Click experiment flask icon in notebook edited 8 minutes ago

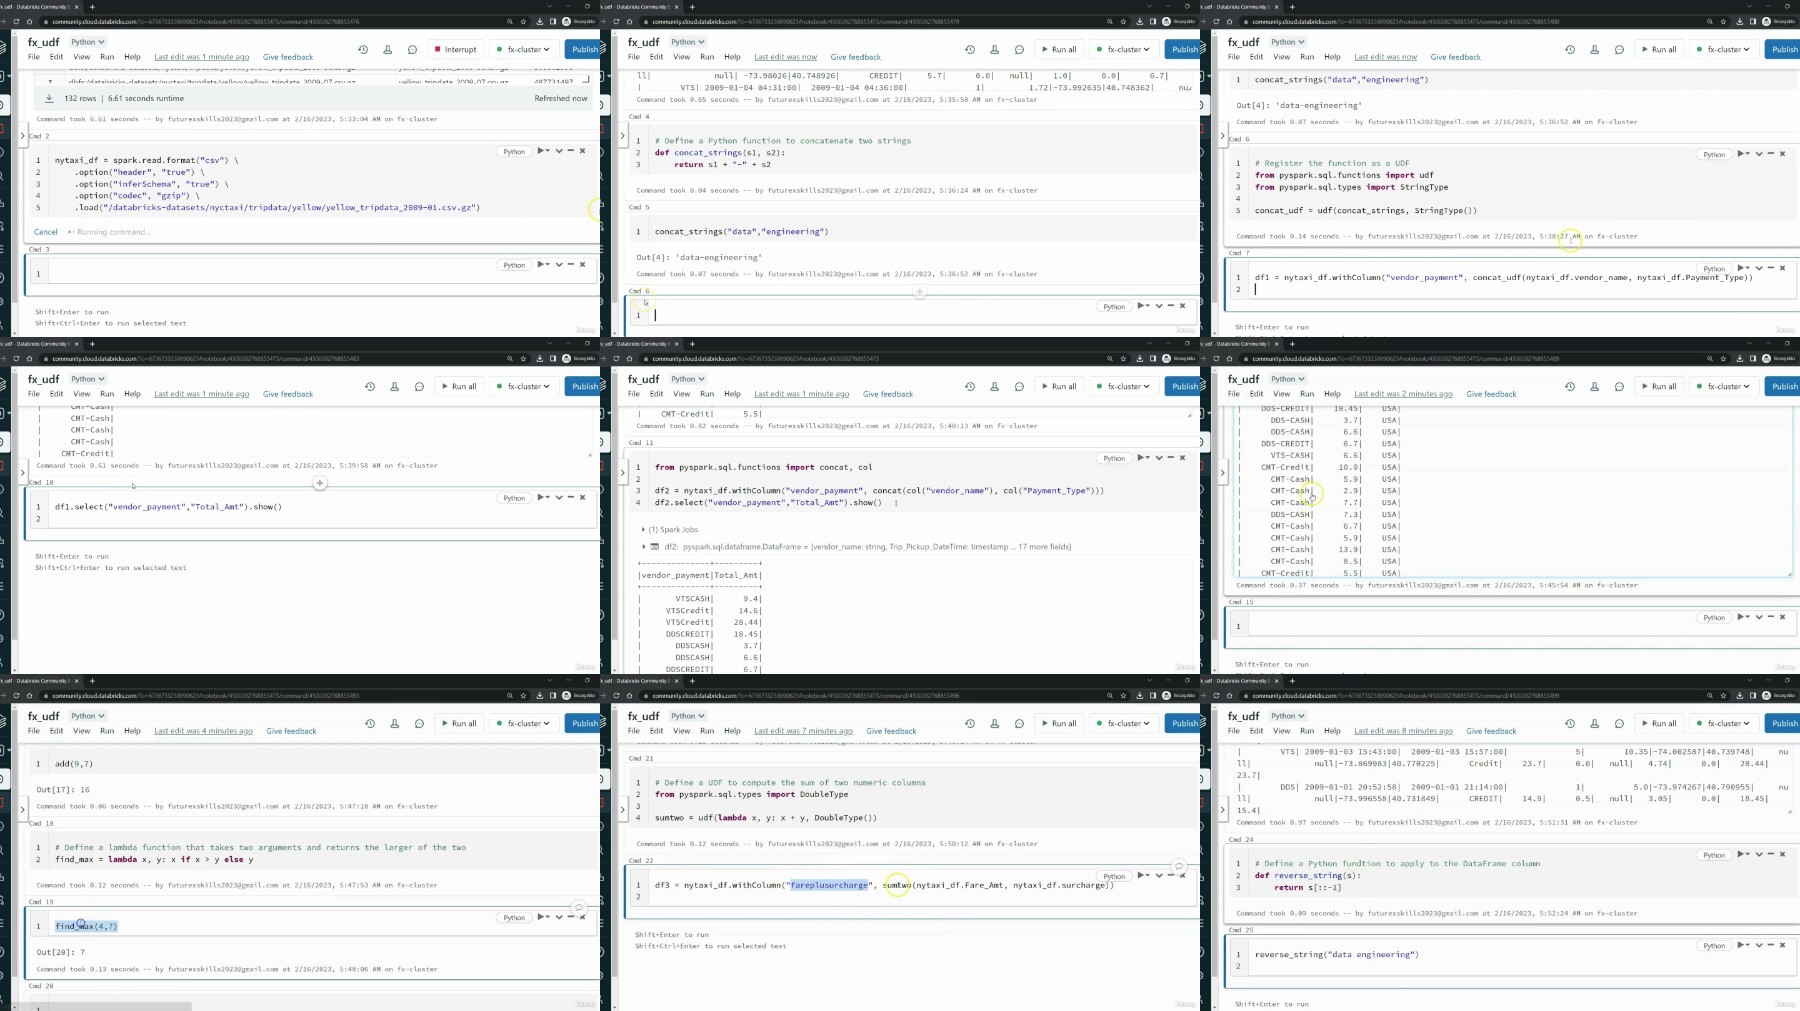pos(1595,723)
